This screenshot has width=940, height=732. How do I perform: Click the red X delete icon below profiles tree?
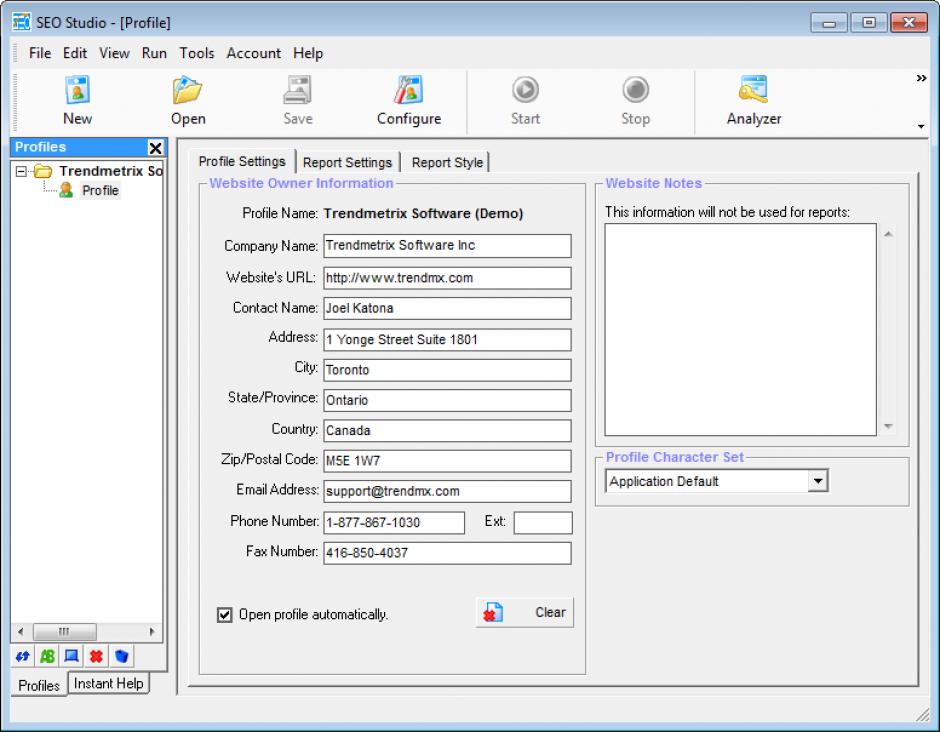click(x=96, y=656)
